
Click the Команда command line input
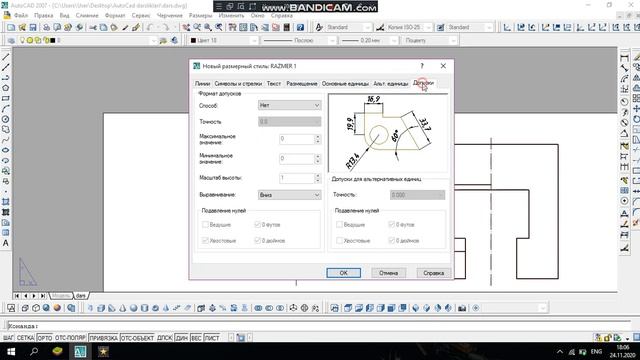[x=318, y=326]
